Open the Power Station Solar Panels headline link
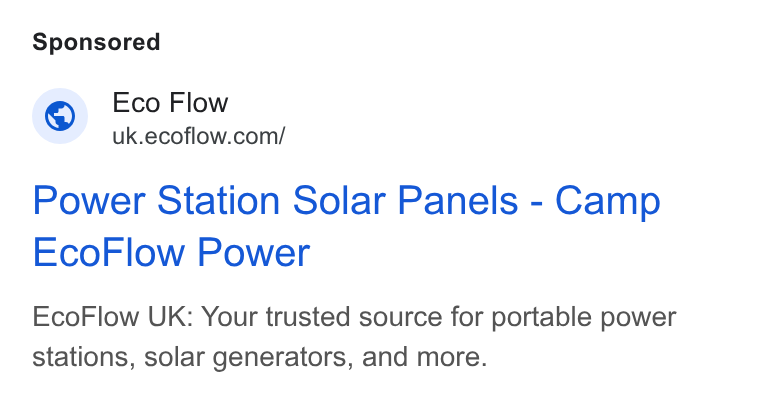 [346, 226]
